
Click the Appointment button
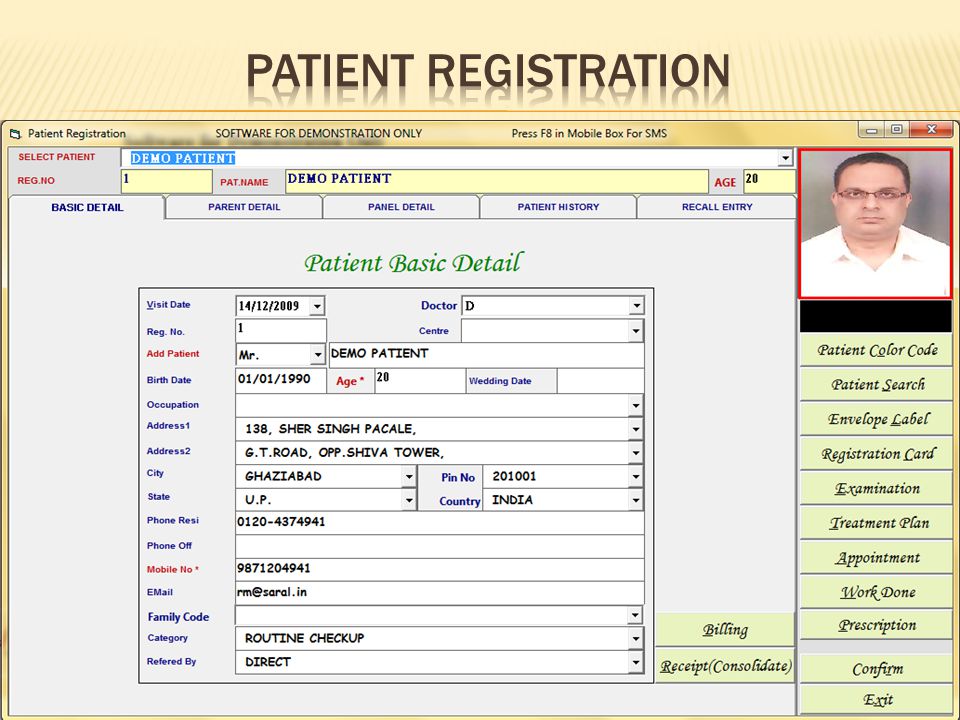[876, 558]
